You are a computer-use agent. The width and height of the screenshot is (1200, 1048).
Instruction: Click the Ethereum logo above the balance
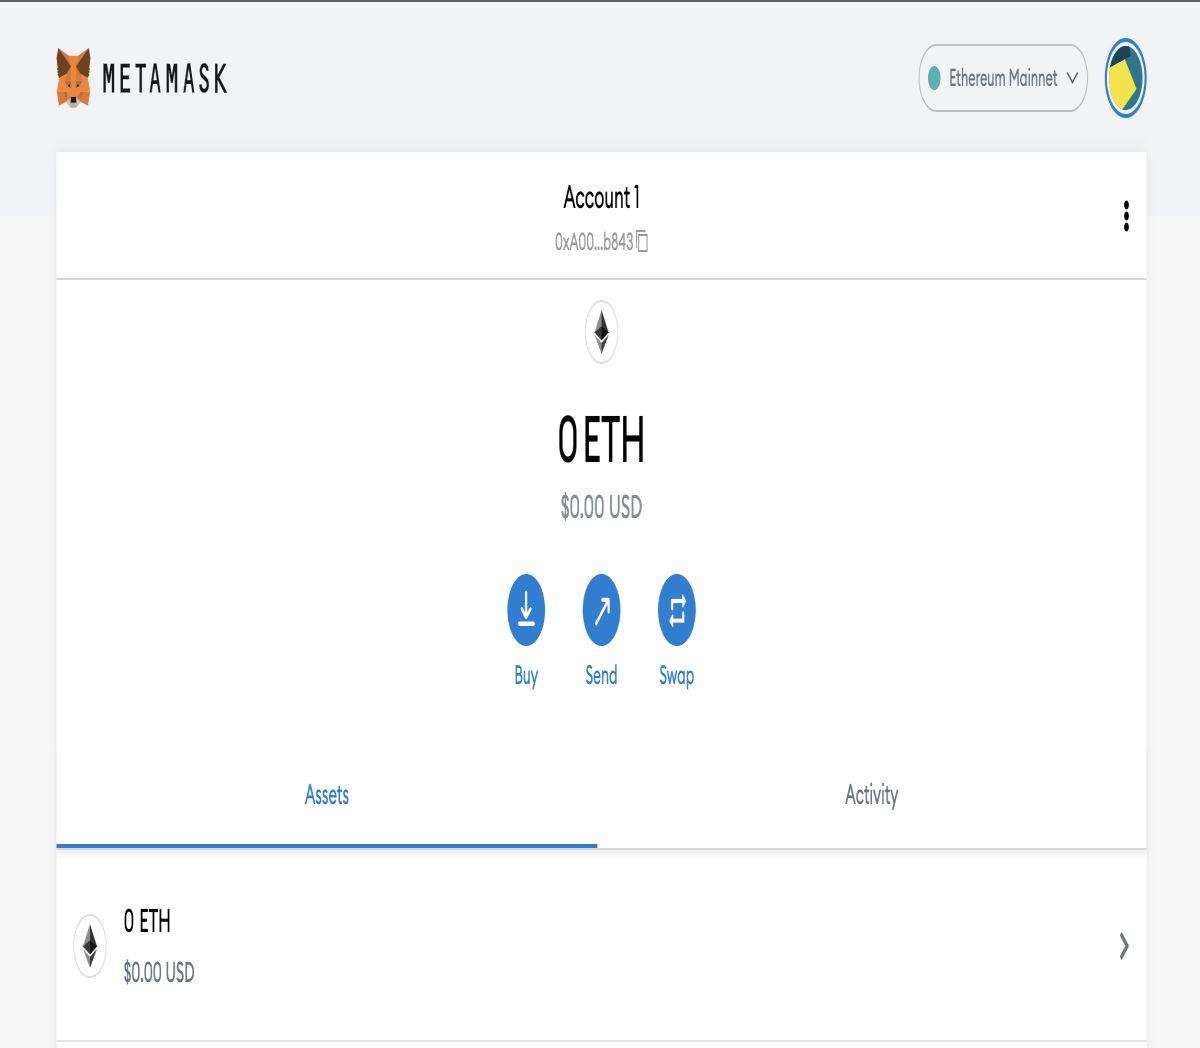click(601, 332)
